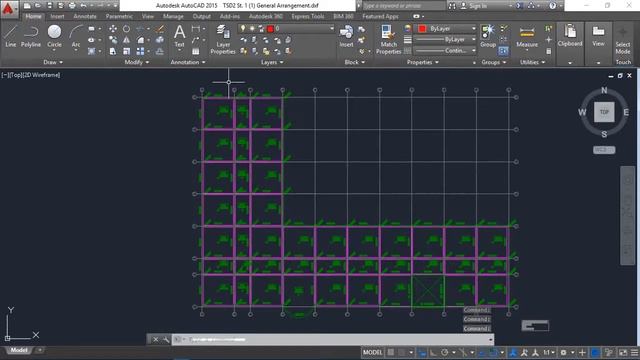Click the Save icon in quick access toolbar
The width and height of the screenshot is (640, 360).
(x=49, y=6)
